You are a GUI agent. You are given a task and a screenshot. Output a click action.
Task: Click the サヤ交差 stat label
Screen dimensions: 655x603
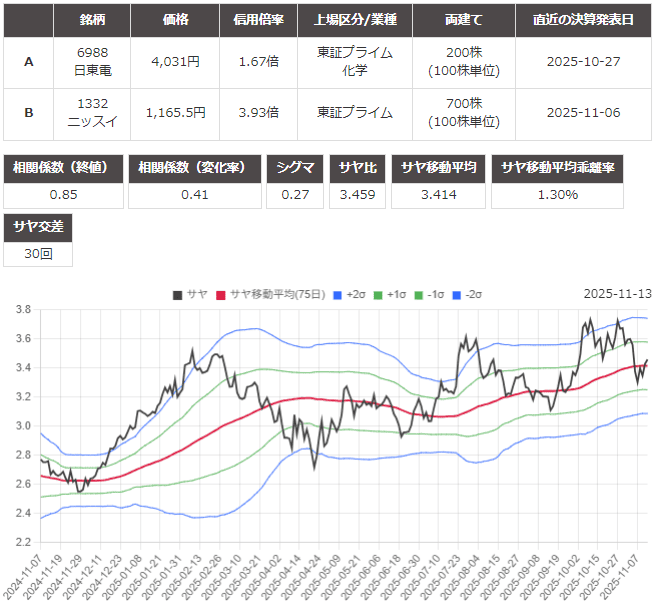[x=38, y=227]
